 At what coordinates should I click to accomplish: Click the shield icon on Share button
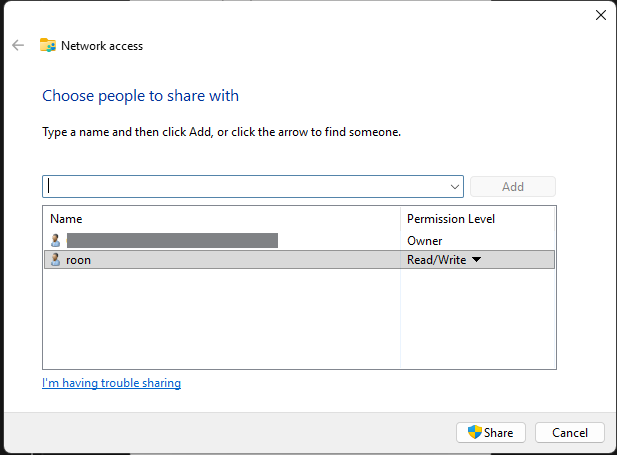coord(475,432)
